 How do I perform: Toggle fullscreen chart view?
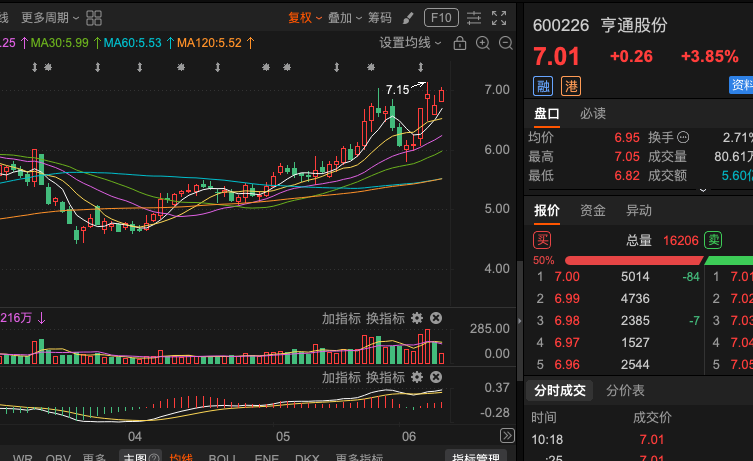pos(499,18)
